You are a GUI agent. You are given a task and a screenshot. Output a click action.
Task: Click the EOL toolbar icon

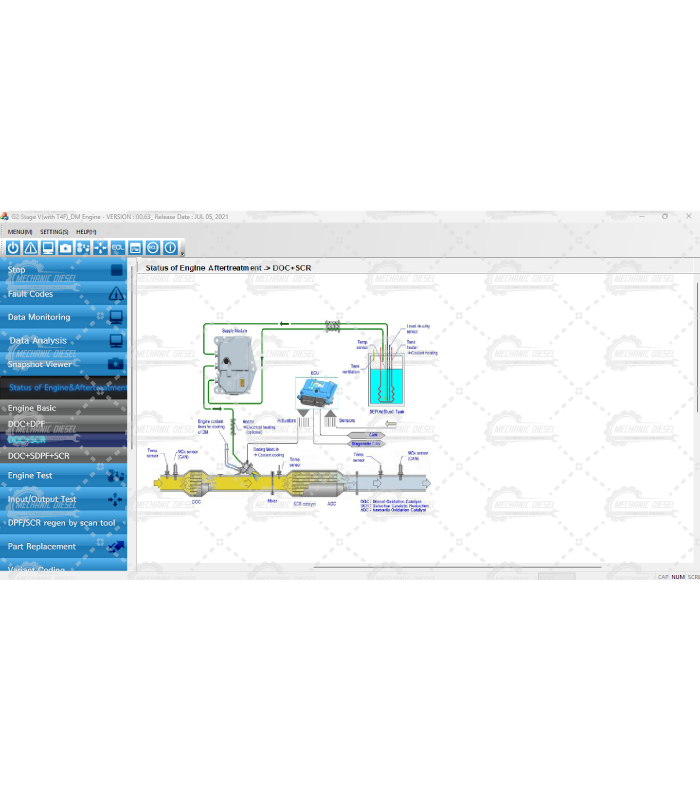[117, 248]
